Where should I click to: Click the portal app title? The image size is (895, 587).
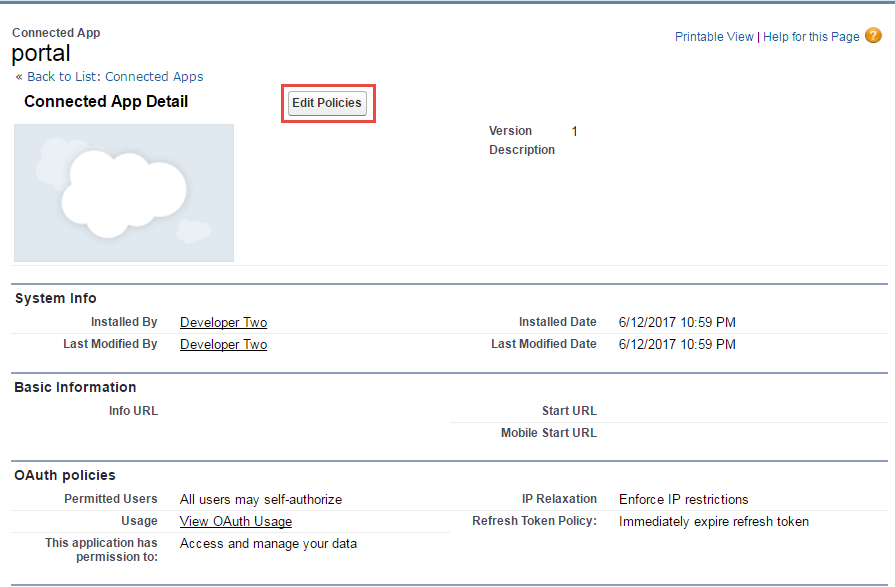click(41, 53)
